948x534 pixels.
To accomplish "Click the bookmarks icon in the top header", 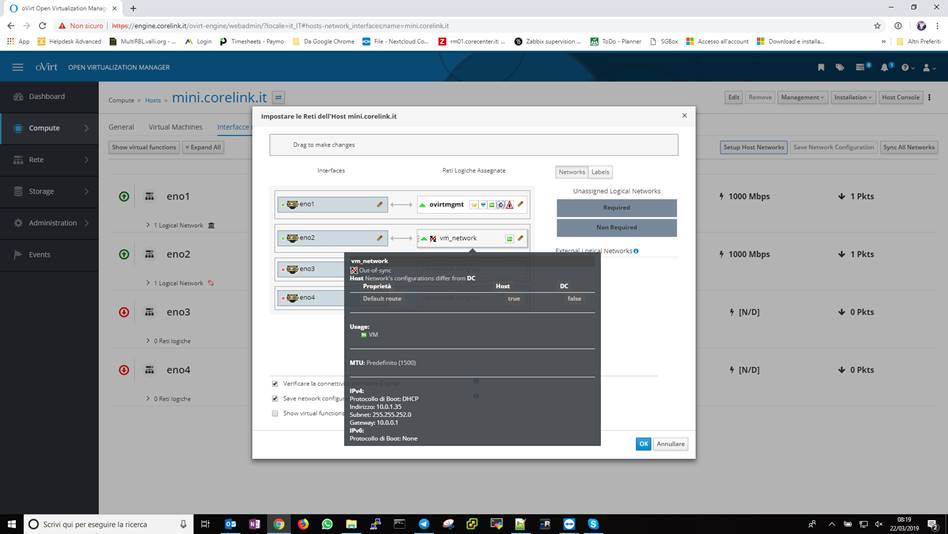I will coord(822,67).
